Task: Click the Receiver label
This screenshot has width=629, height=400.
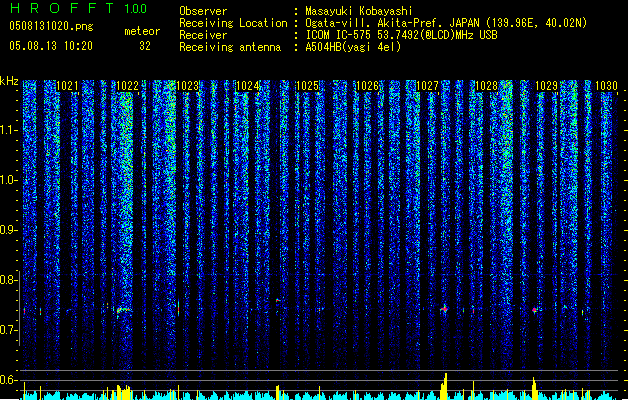Action: [203, 35]
